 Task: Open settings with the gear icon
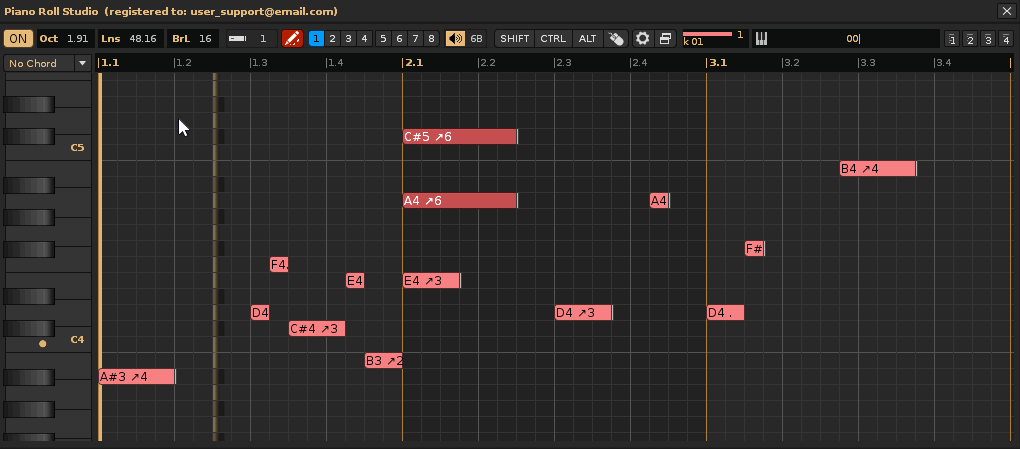[x=643, y=39]
